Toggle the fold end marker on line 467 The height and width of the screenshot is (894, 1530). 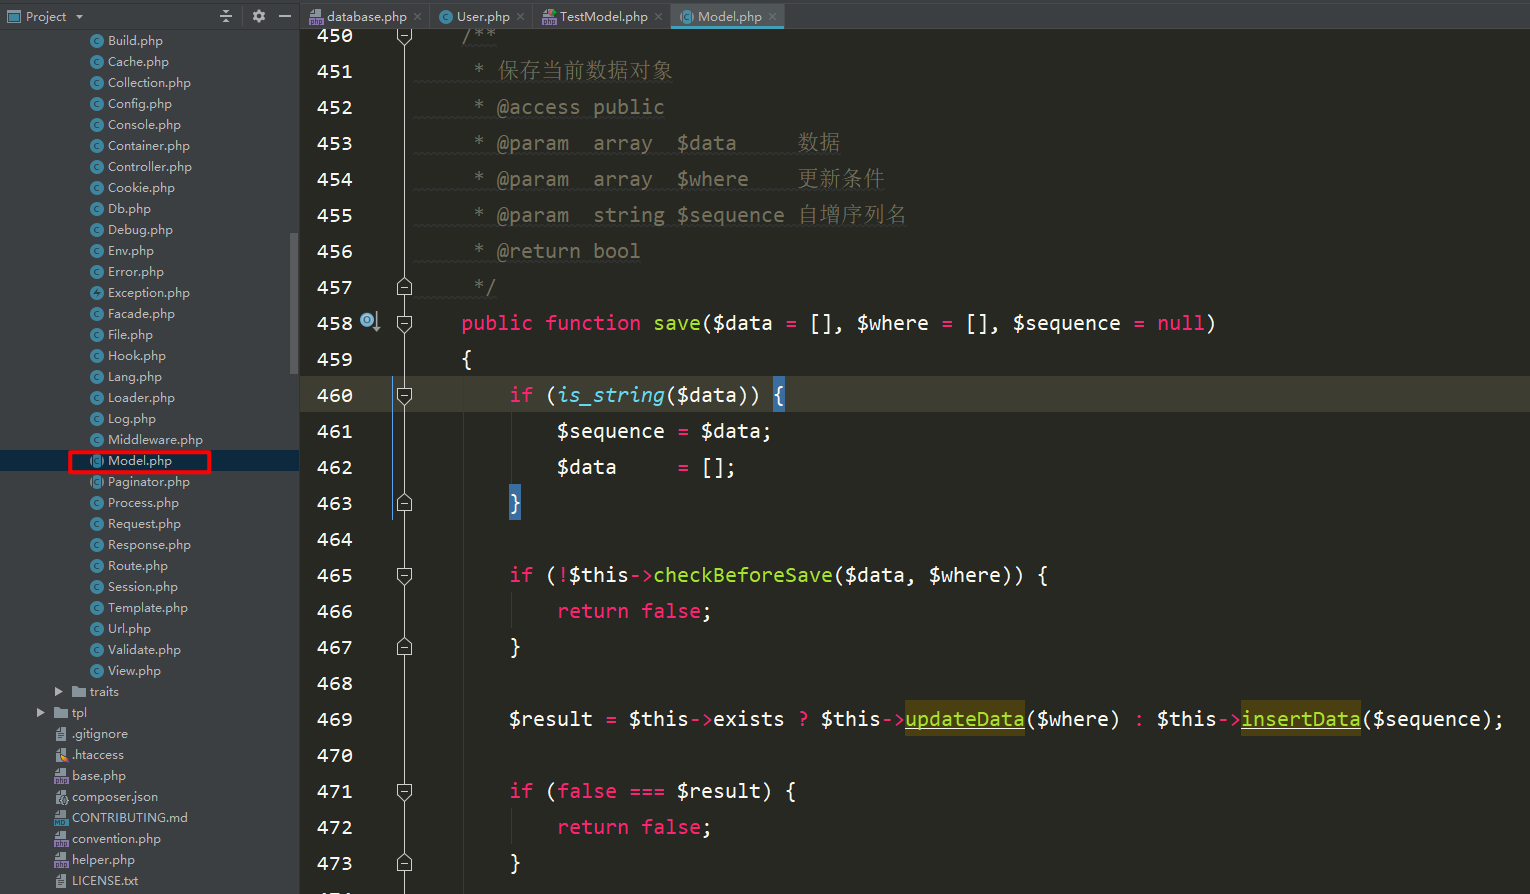point(404,647)
